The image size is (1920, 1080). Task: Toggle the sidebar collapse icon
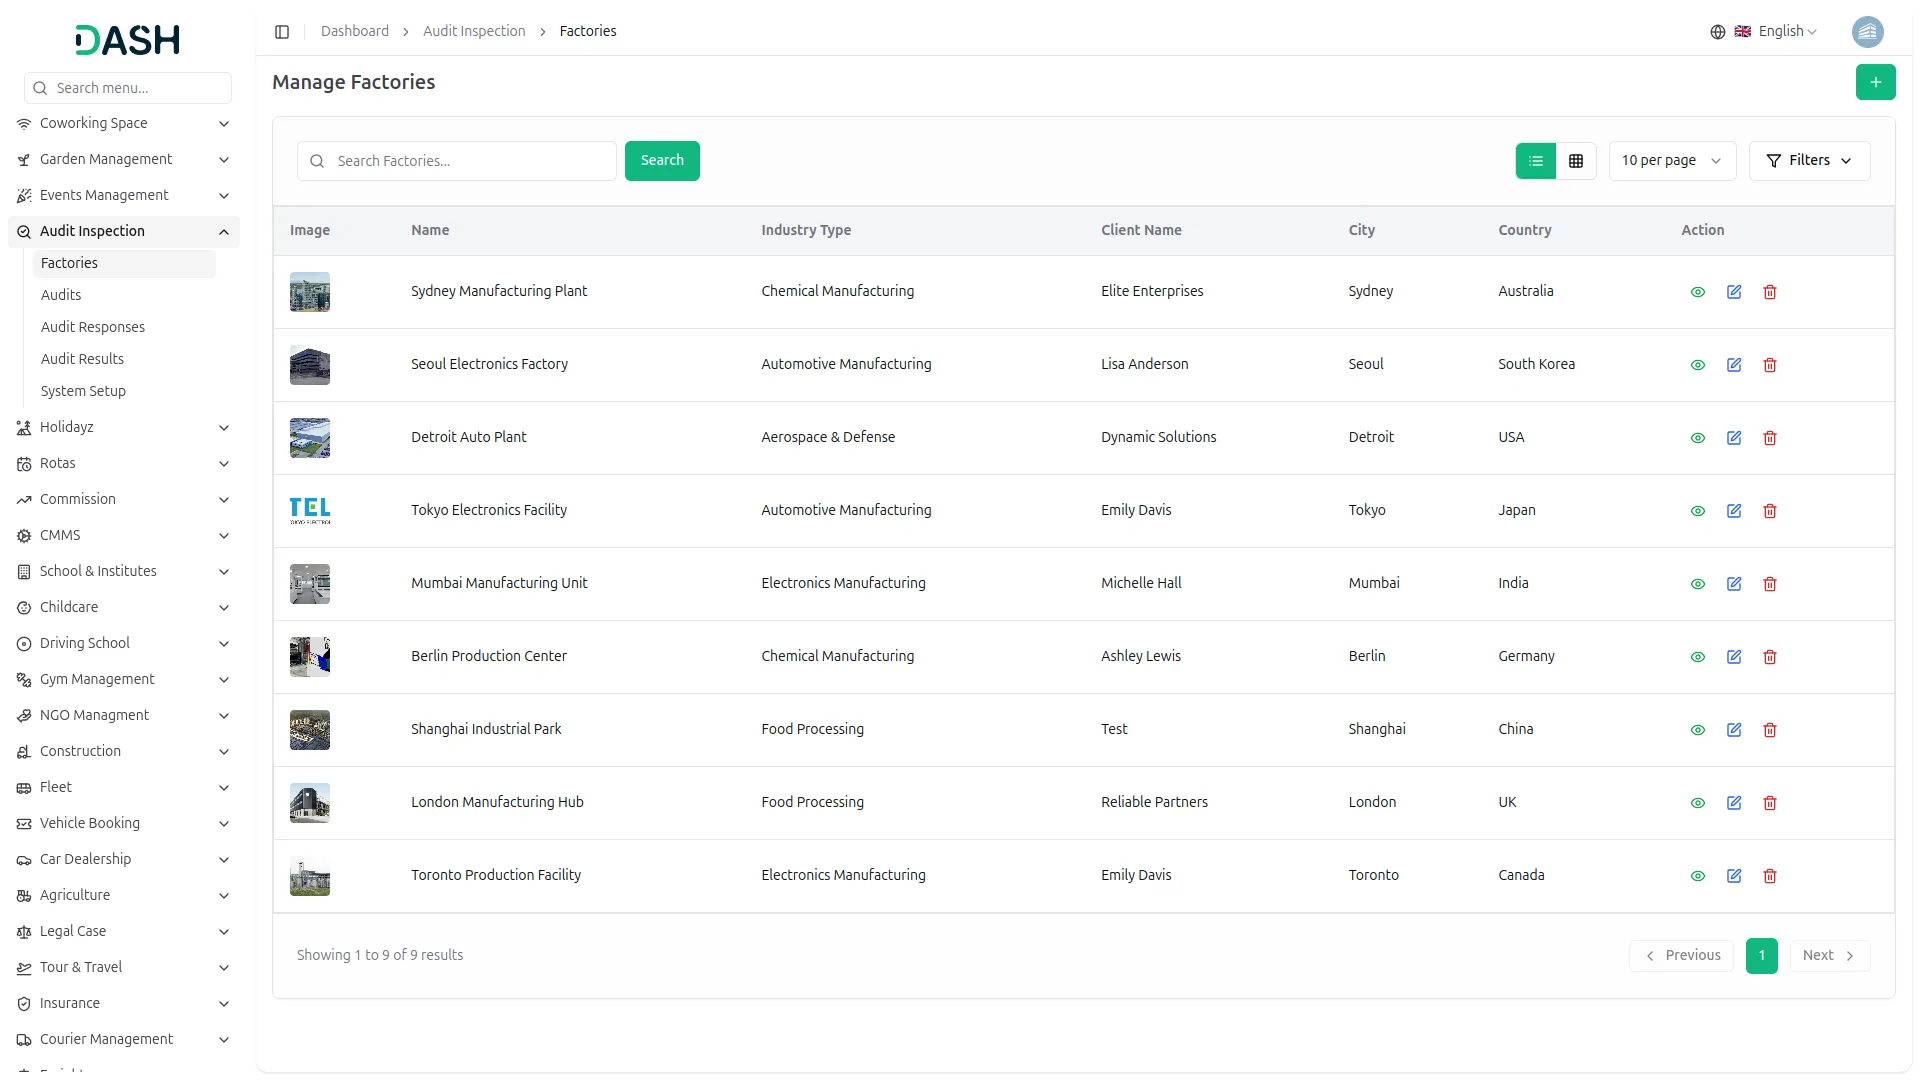tap(282, 32)
